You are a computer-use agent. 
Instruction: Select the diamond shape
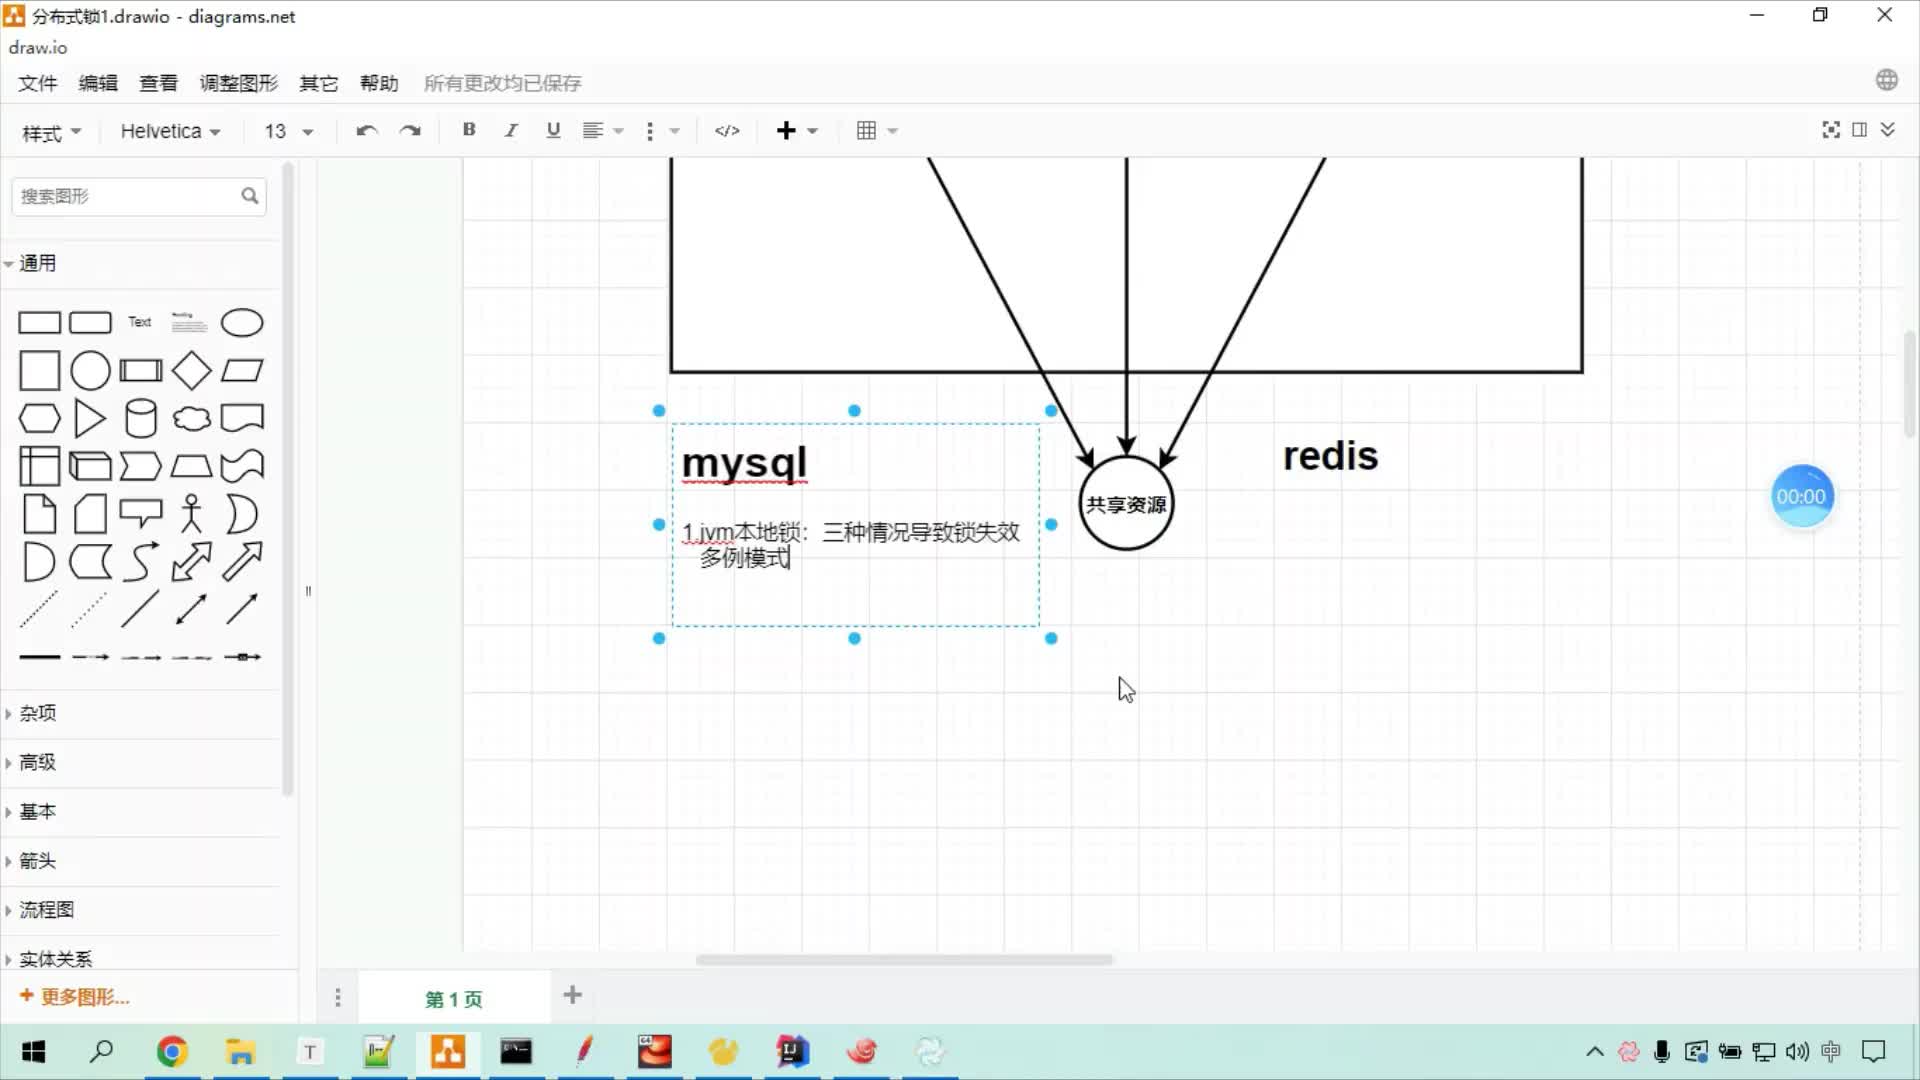click(x=191, y=371)
